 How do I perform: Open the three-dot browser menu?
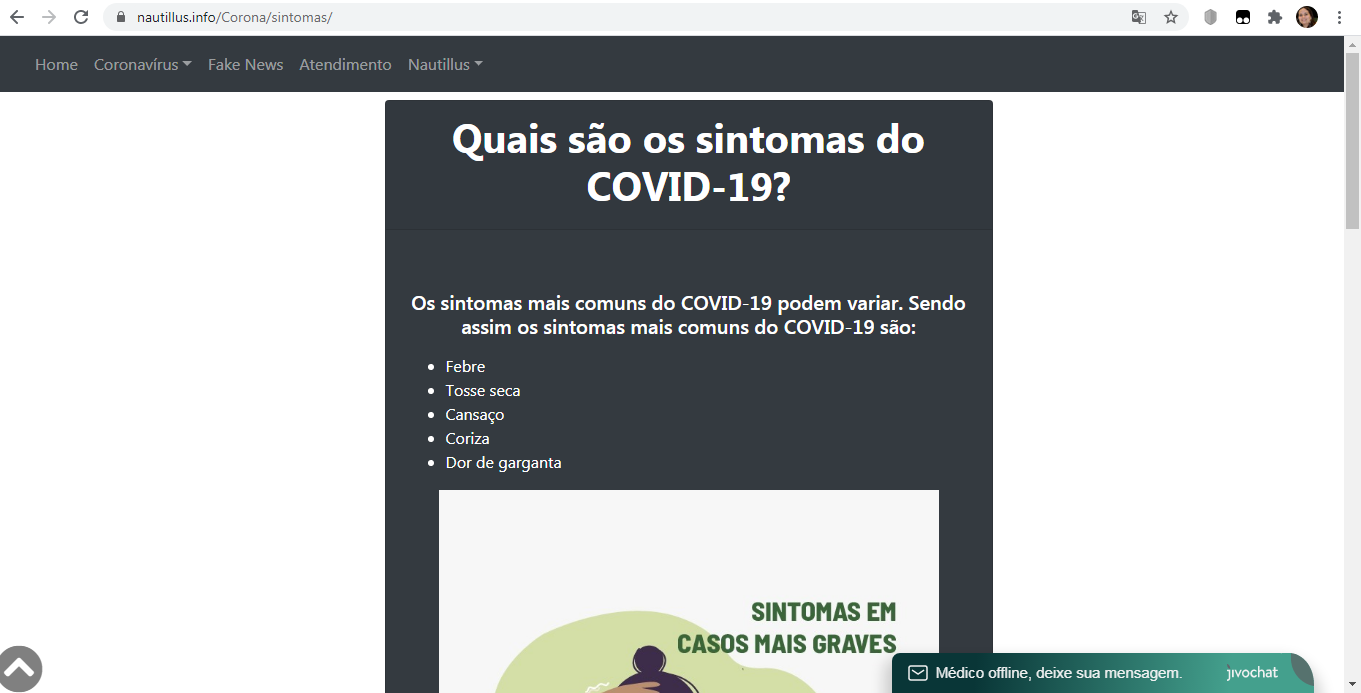click(x=1339, y=17)
